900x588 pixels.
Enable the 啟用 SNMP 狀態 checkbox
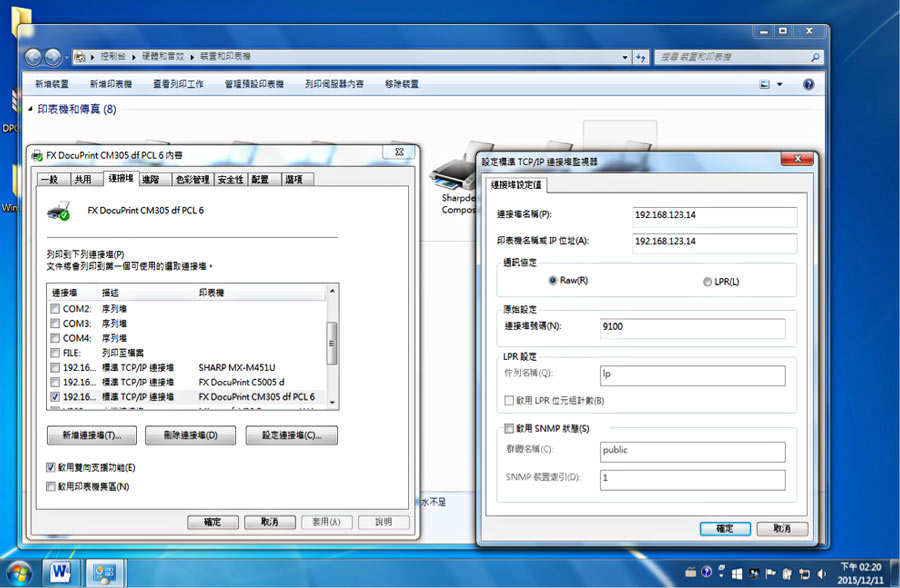[509, 428]
